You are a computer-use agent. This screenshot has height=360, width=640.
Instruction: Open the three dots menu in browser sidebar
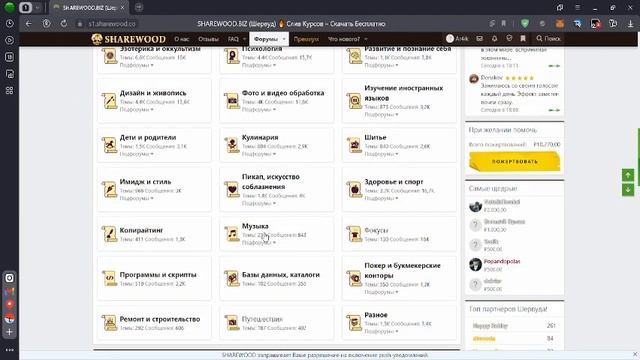tap(9, 350)
